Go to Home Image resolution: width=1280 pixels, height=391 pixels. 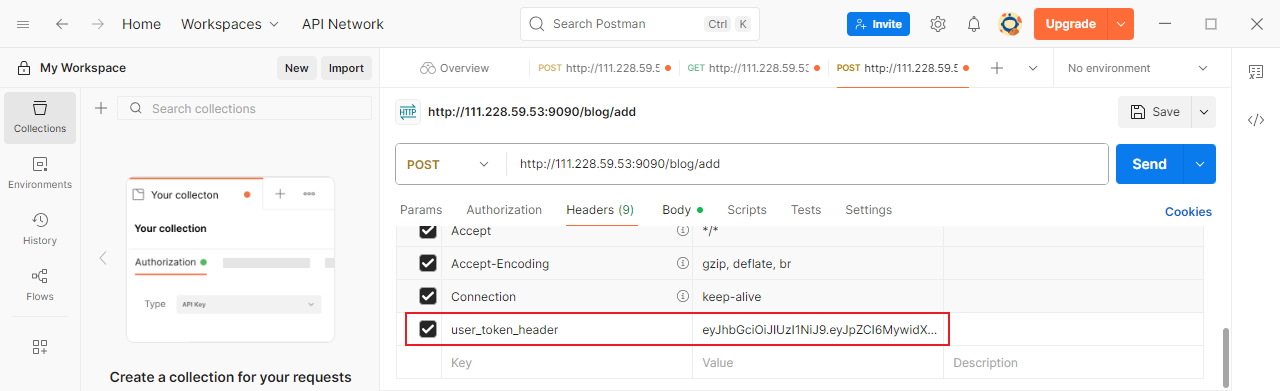[x=141, y=24]
